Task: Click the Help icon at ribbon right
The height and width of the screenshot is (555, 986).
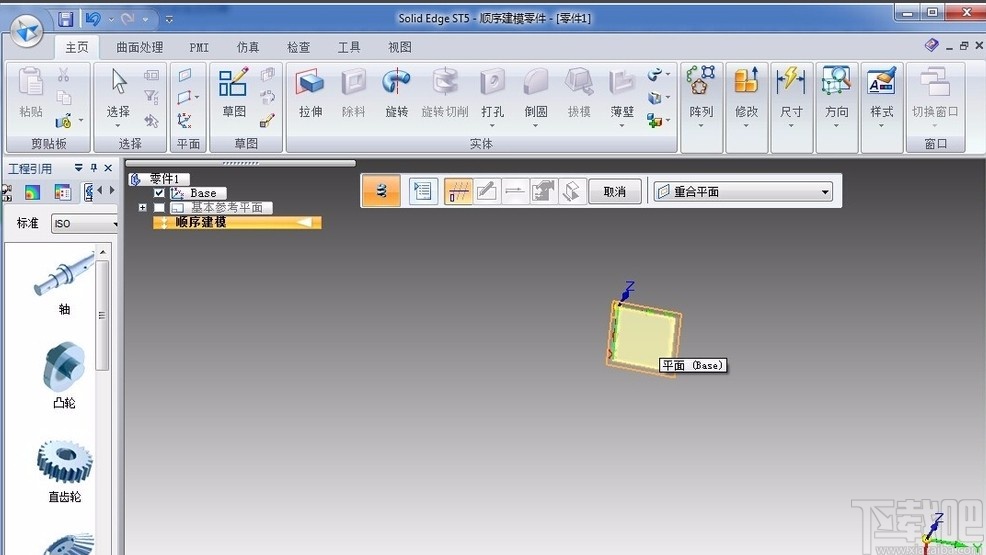Action: [931, 45]
